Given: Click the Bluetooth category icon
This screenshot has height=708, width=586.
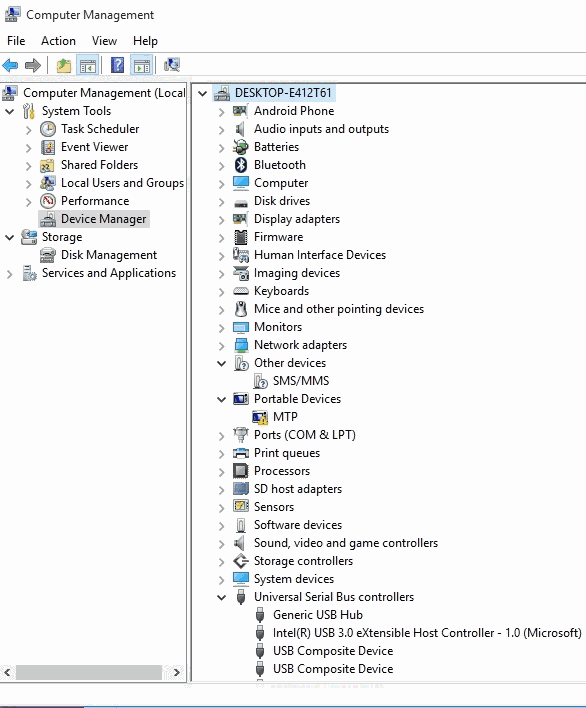Looking at the screenshot, I should tap(241, 165).
